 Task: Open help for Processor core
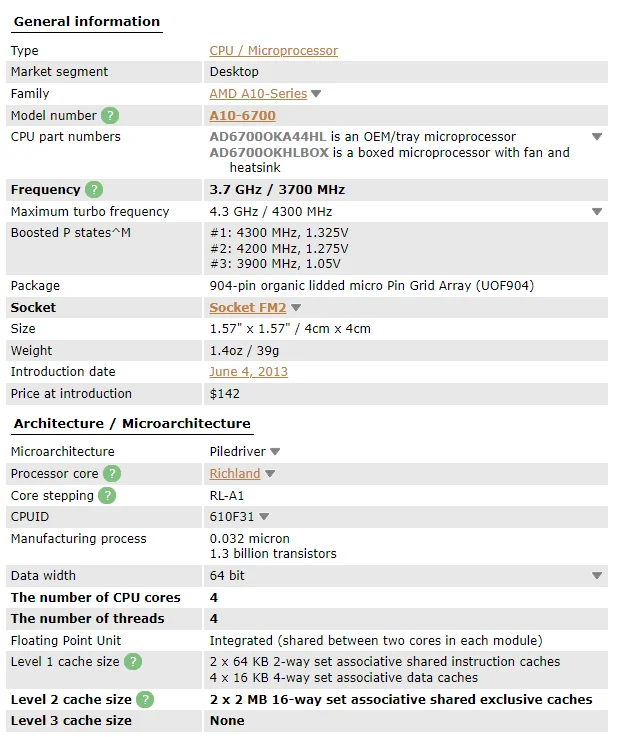pos(112,473)
